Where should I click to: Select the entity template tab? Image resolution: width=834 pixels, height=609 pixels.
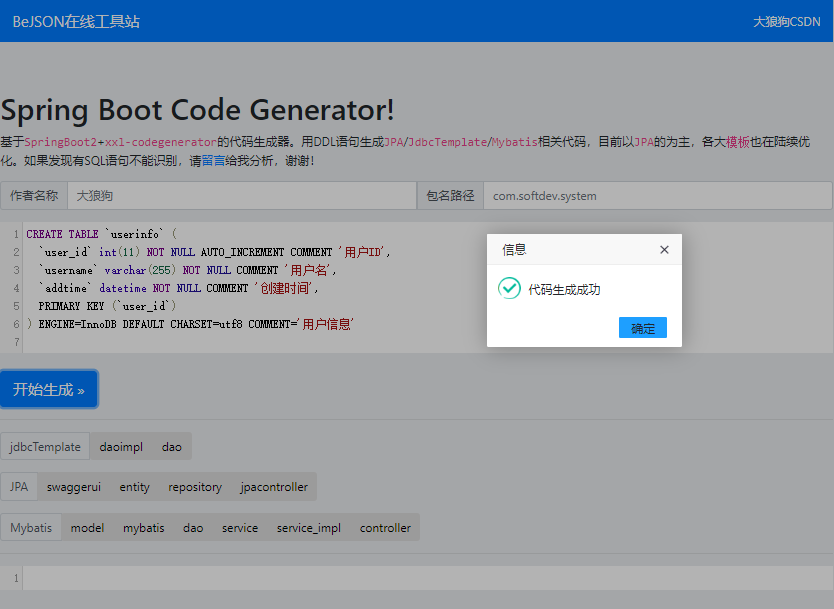[x=134, y=487]
